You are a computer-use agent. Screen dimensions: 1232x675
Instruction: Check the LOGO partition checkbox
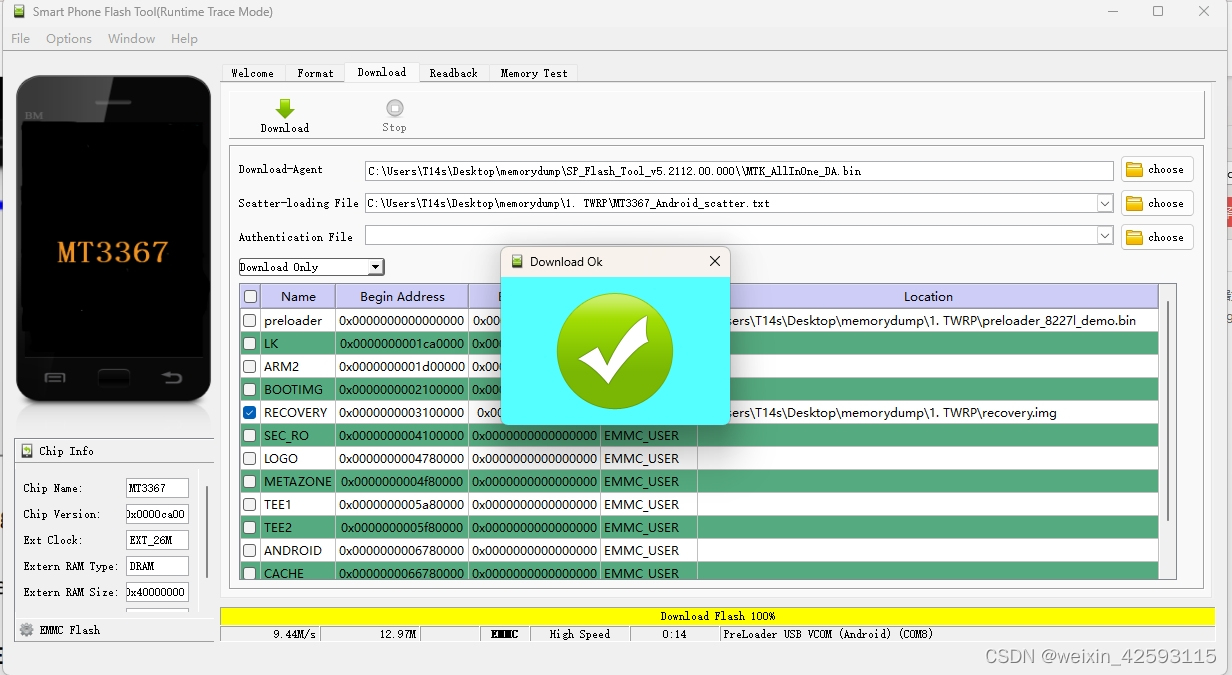(249, 458)
